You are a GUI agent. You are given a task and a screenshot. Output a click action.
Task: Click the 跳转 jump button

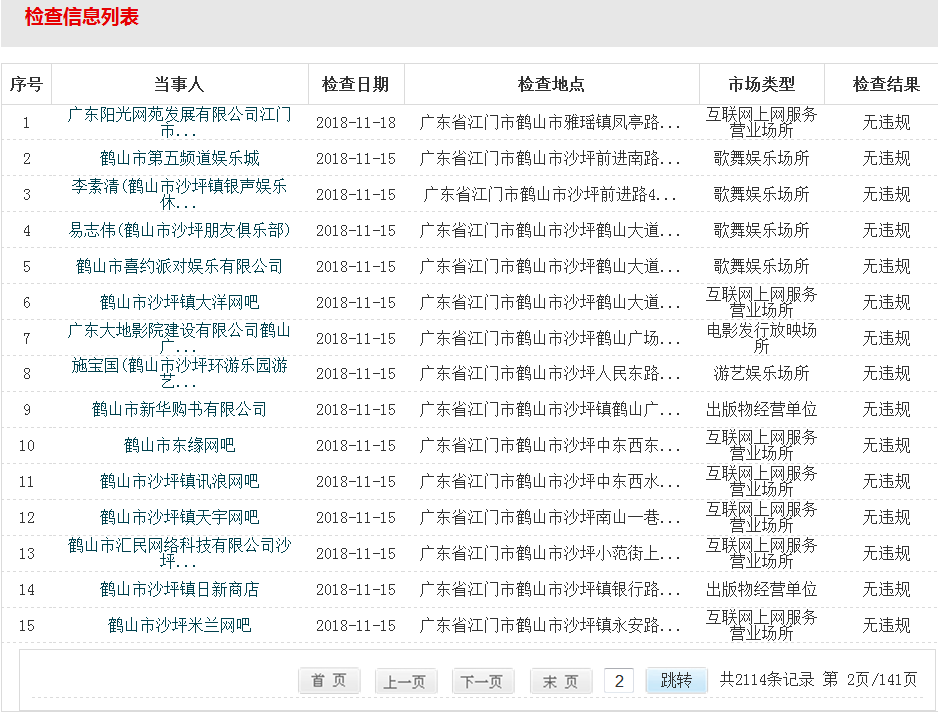click(676, 680)
